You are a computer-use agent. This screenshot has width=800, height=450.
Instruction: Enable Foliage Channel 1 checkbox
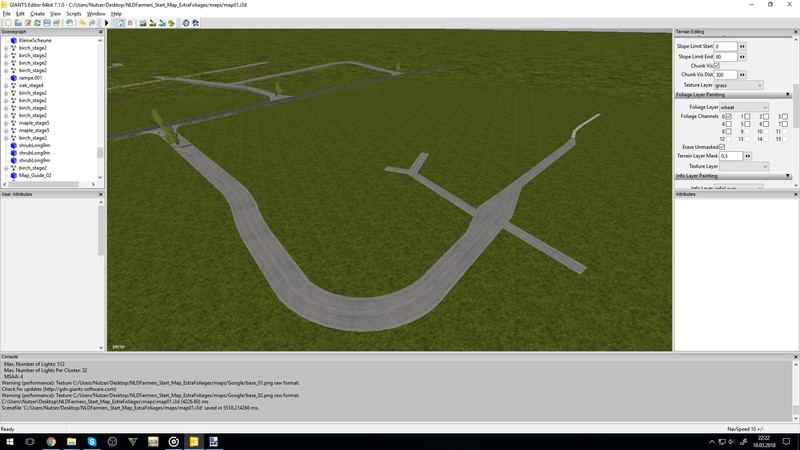(747, 117)
